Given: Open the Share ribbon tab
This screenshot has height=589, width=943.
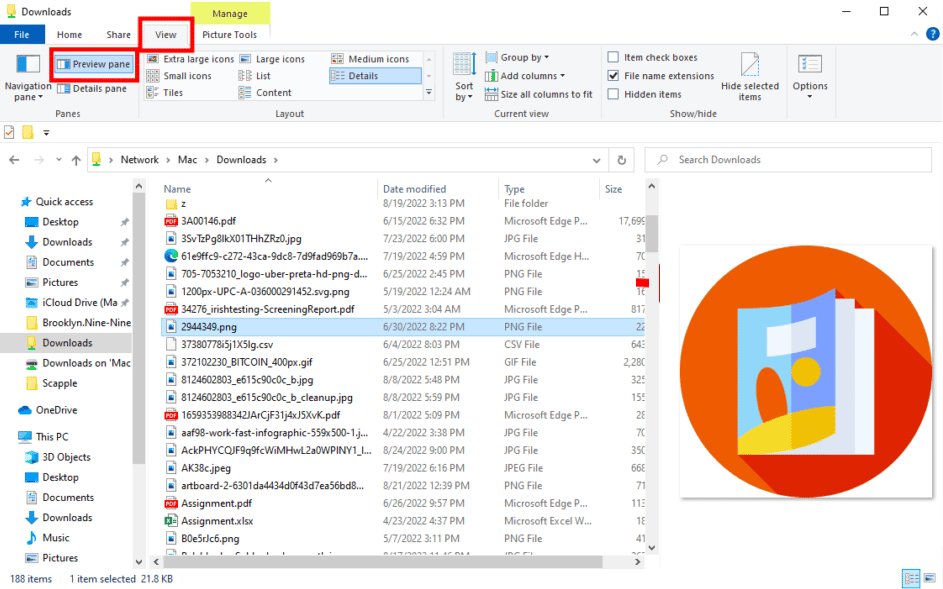Looking at the screenshot, I should pyautogui.click(x=118, y=35).
